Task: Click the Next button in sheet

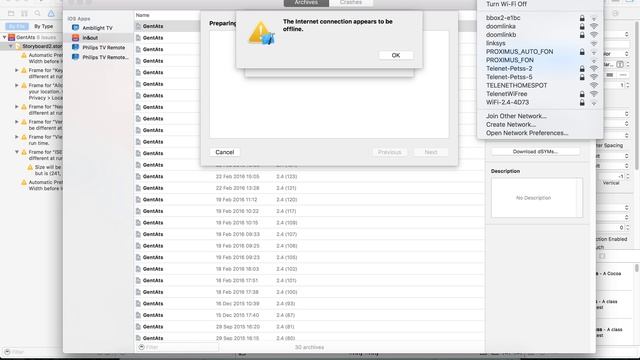Action: pos(431,152)
